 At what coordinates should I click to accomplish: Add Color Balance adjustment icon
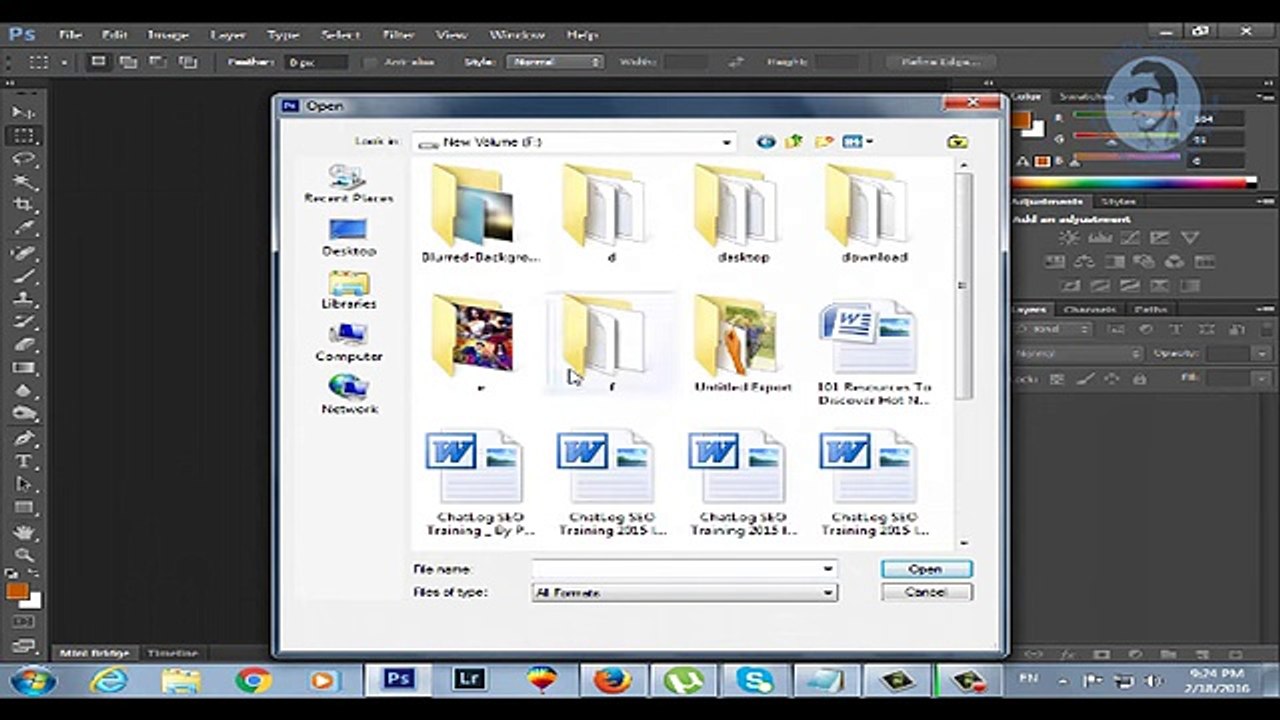[x=1084, y=262]
